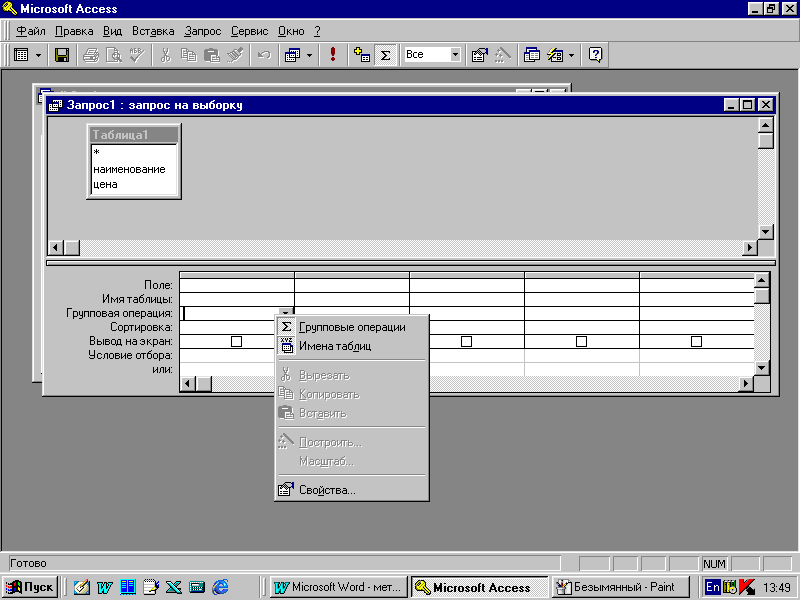Run the query with the exclamation icon
The width and height of the screenshot is (800, 600).
point(333,55)
